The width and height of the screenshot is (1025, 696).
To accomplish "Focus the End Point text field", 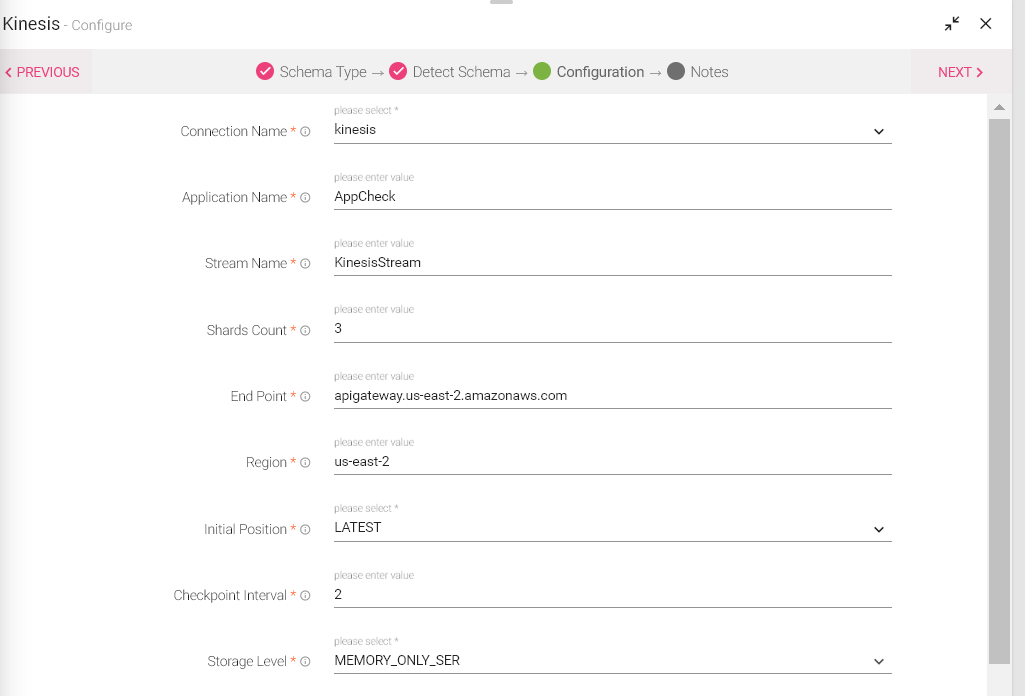I will tap(611, 396).
